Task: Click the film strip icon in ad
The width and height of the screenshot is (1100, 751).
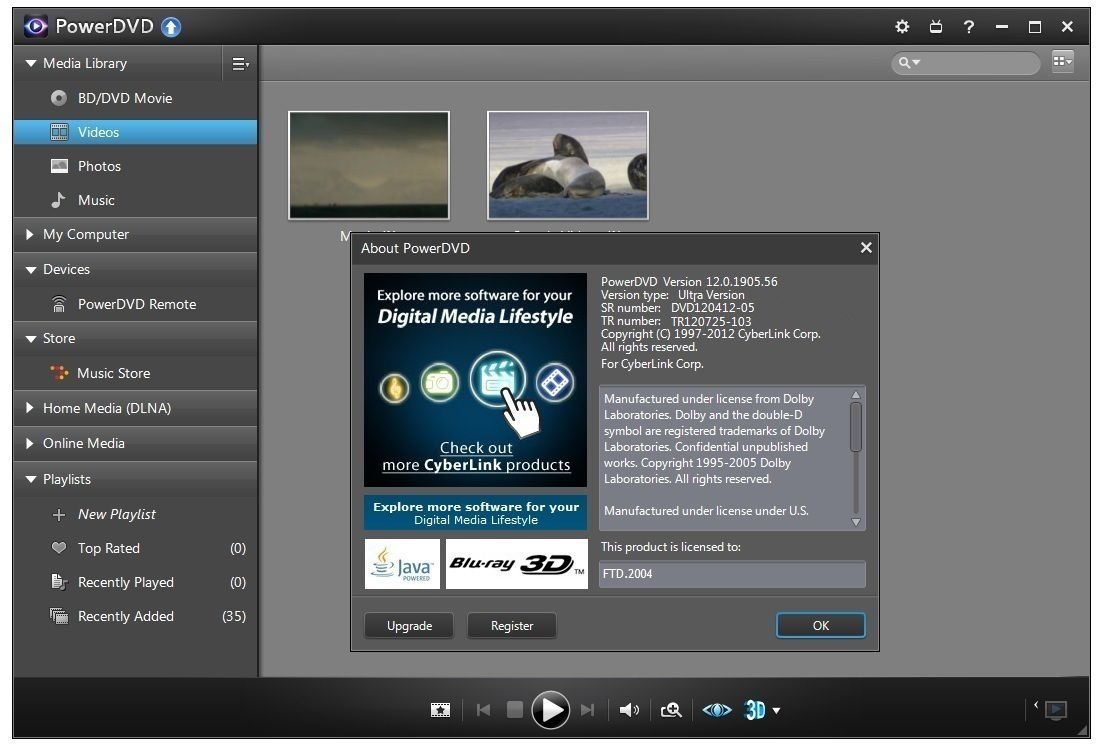Action: [555, 383]
